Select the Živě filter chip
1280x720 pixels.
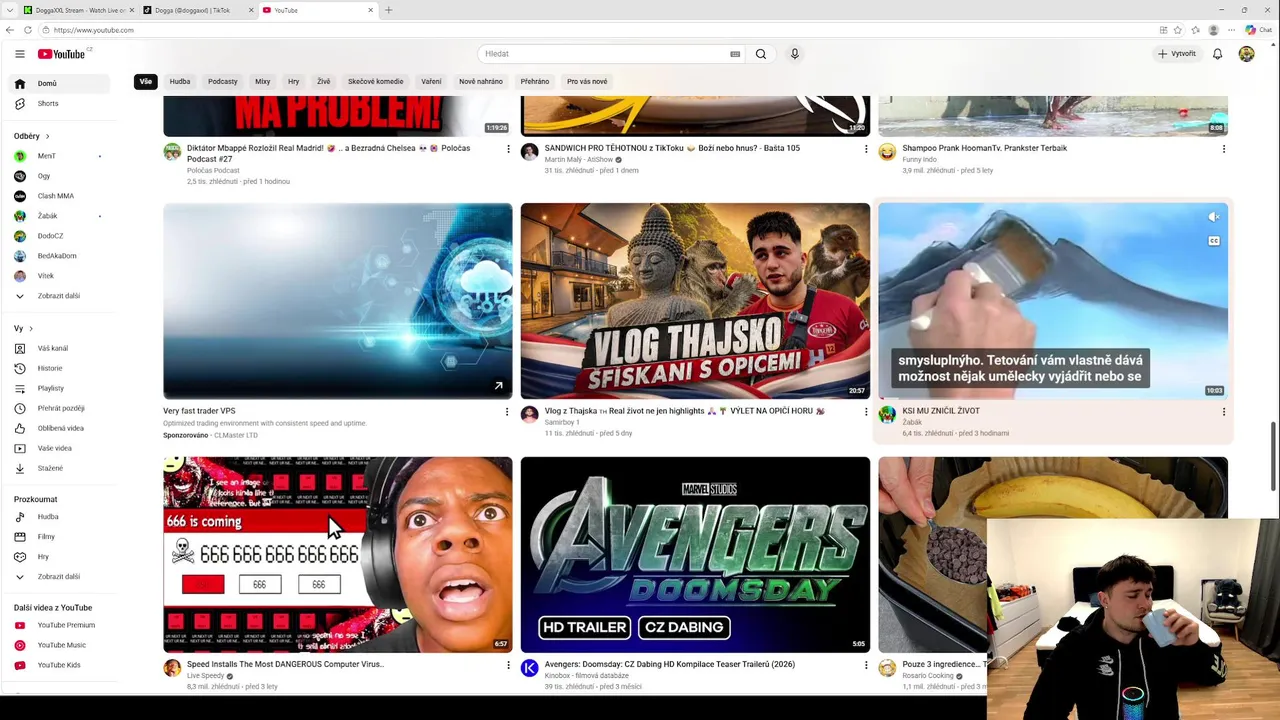tap(324, 82)
